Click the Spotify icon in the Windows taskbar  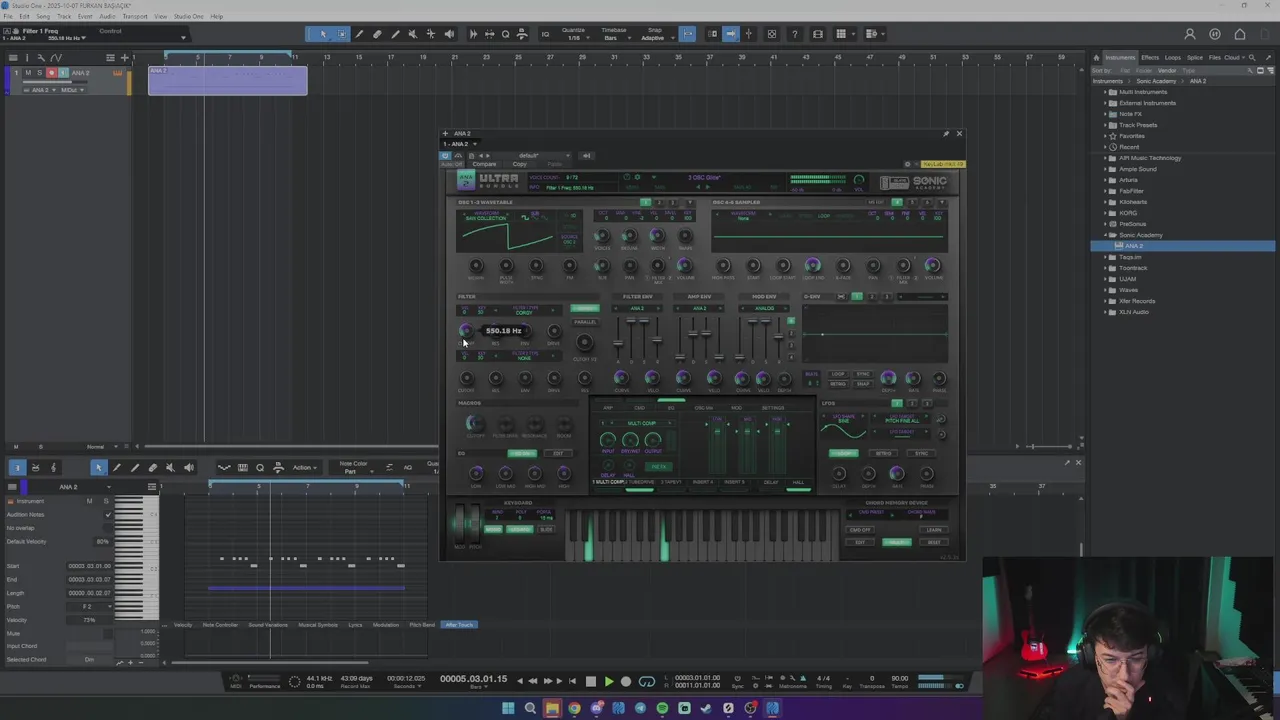662,707
